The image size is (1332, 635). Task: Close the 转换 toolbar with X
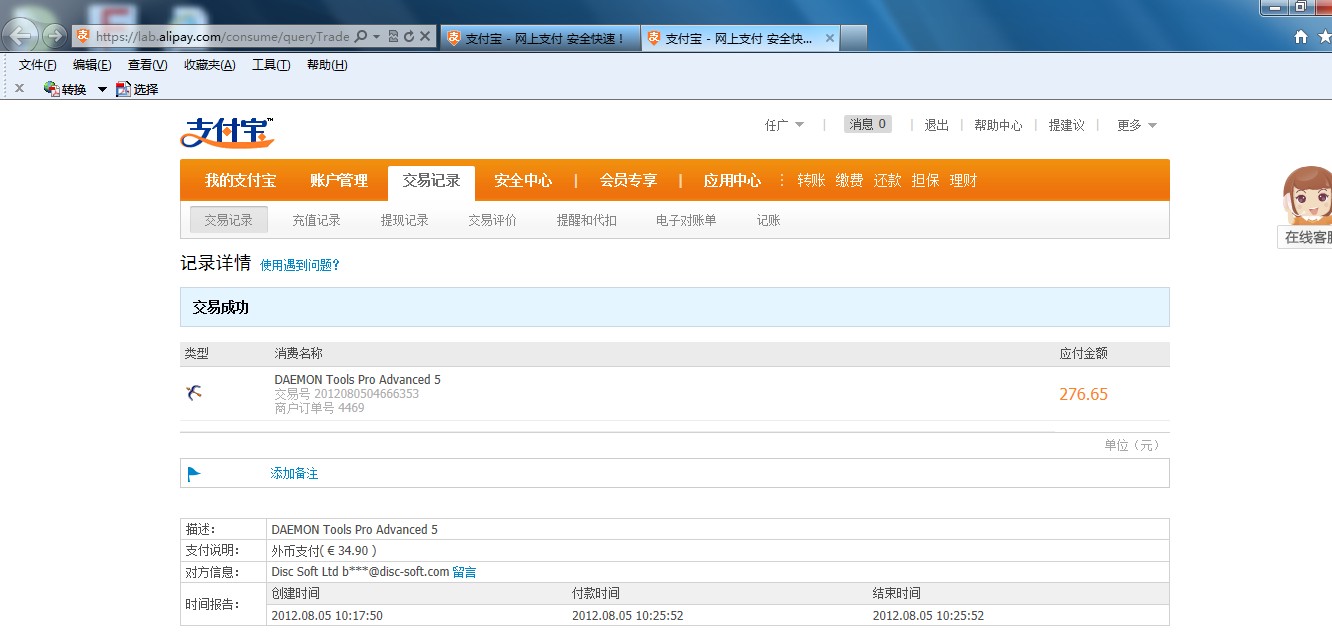pos(19,88)
